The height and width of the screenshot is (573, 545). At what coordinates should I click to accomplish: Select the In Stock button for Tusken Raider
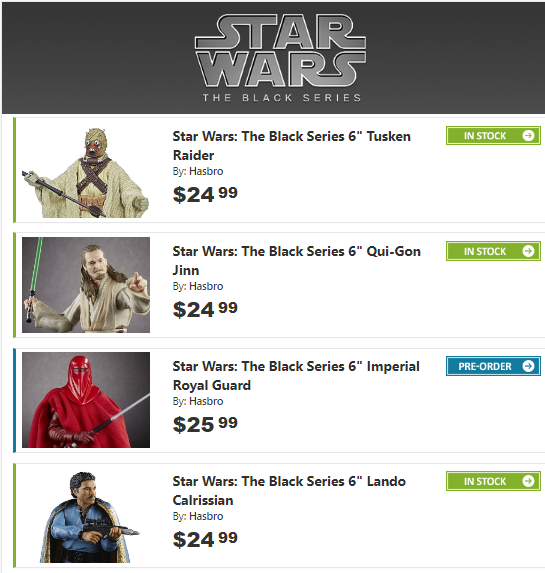(493, 136)
